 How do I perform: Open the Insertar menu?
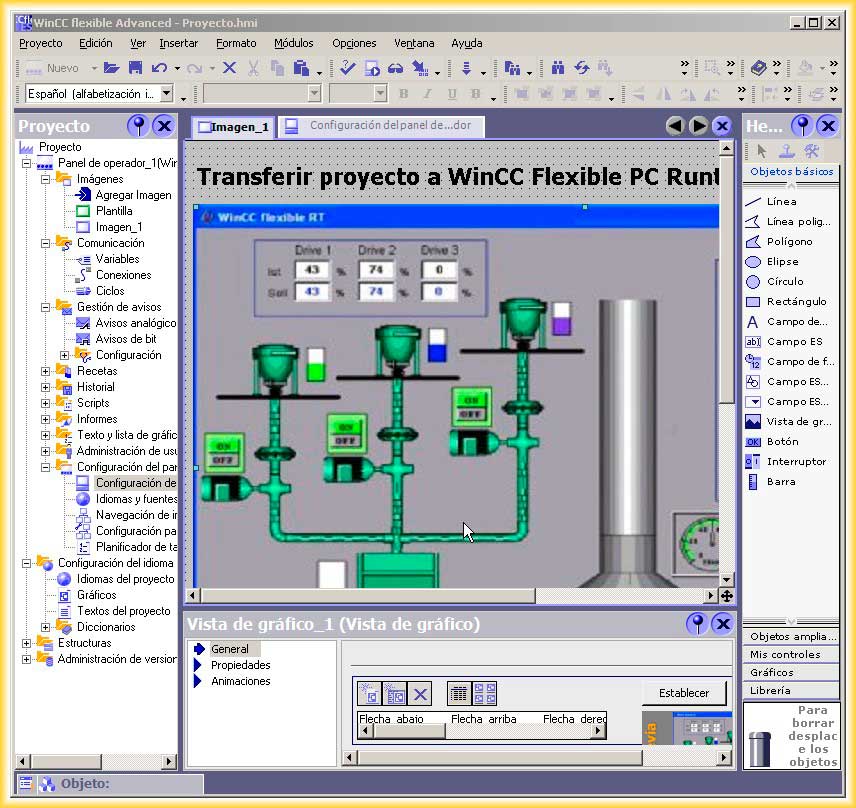tap(179, 43)
